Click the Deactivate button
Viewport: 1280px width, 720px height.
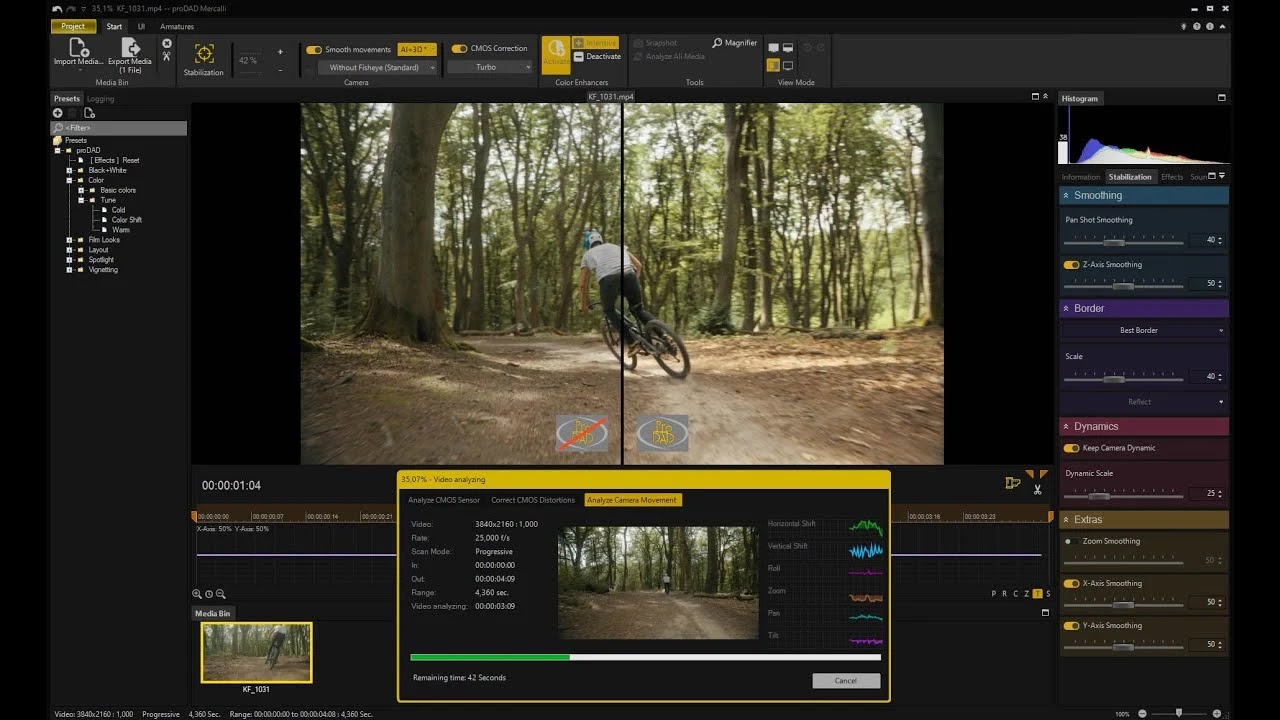coord(597,56)
